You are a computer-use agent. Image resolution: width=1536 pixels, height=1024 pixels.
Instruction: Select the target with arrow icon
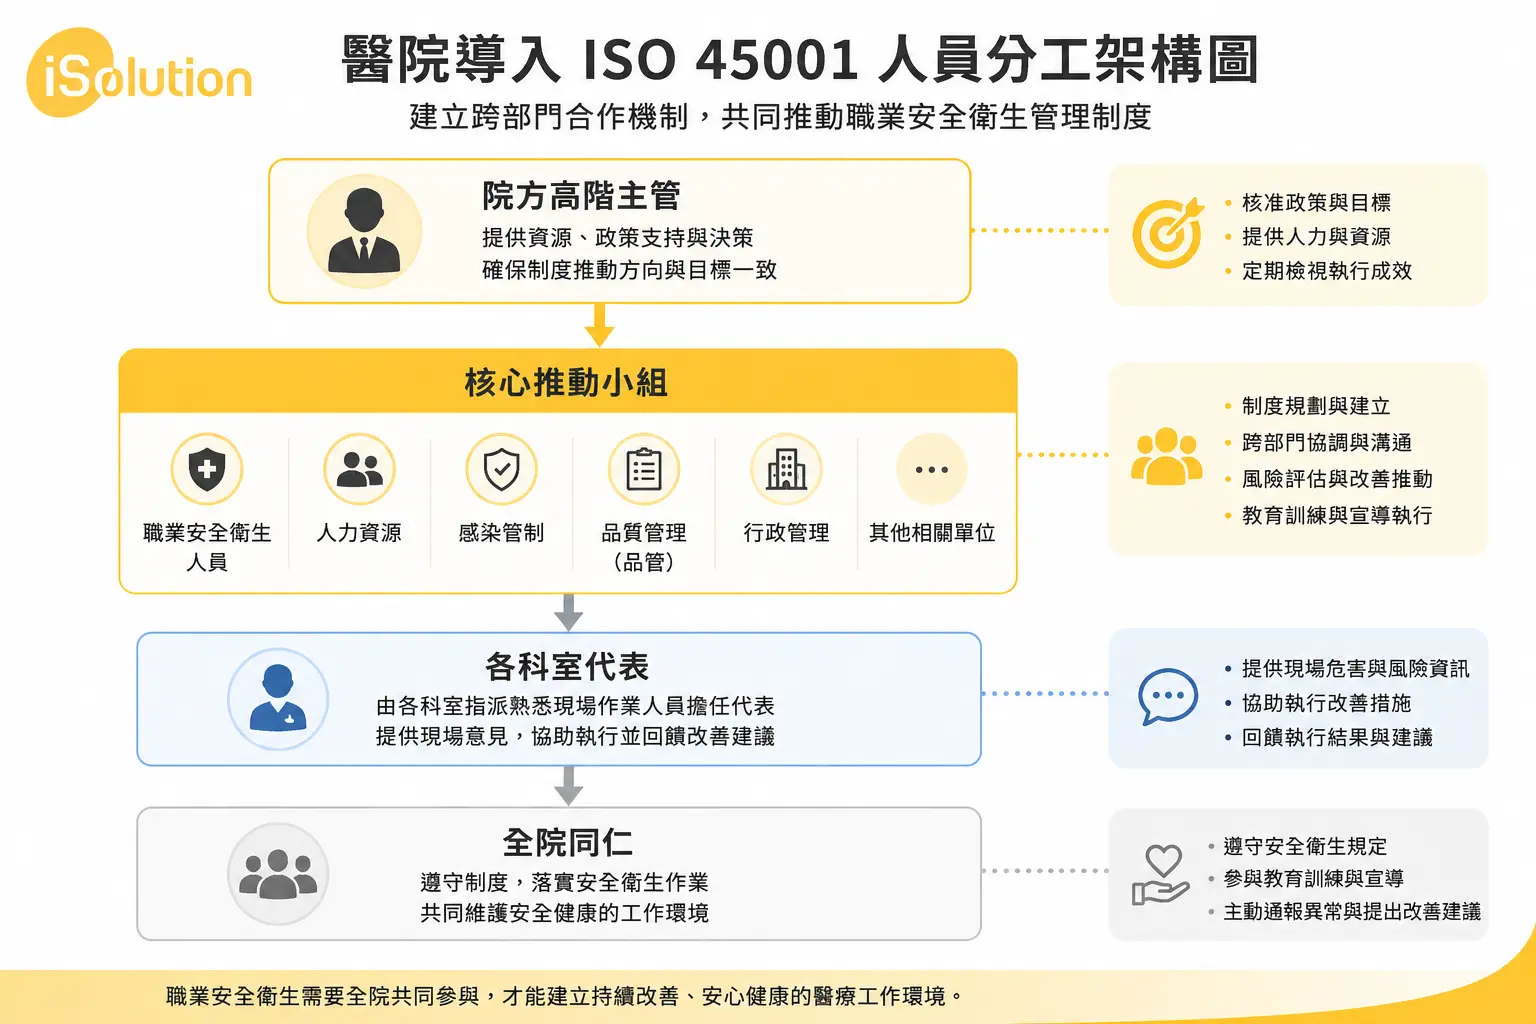click(1167, 233)
